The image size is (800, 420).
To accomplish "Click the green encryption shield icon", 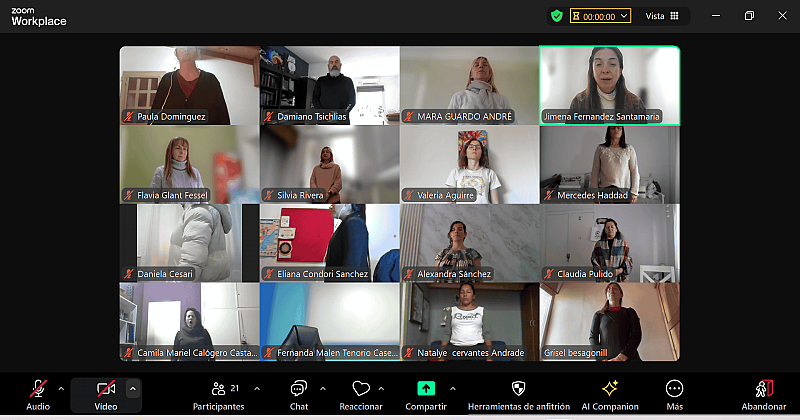I will 556,16.
